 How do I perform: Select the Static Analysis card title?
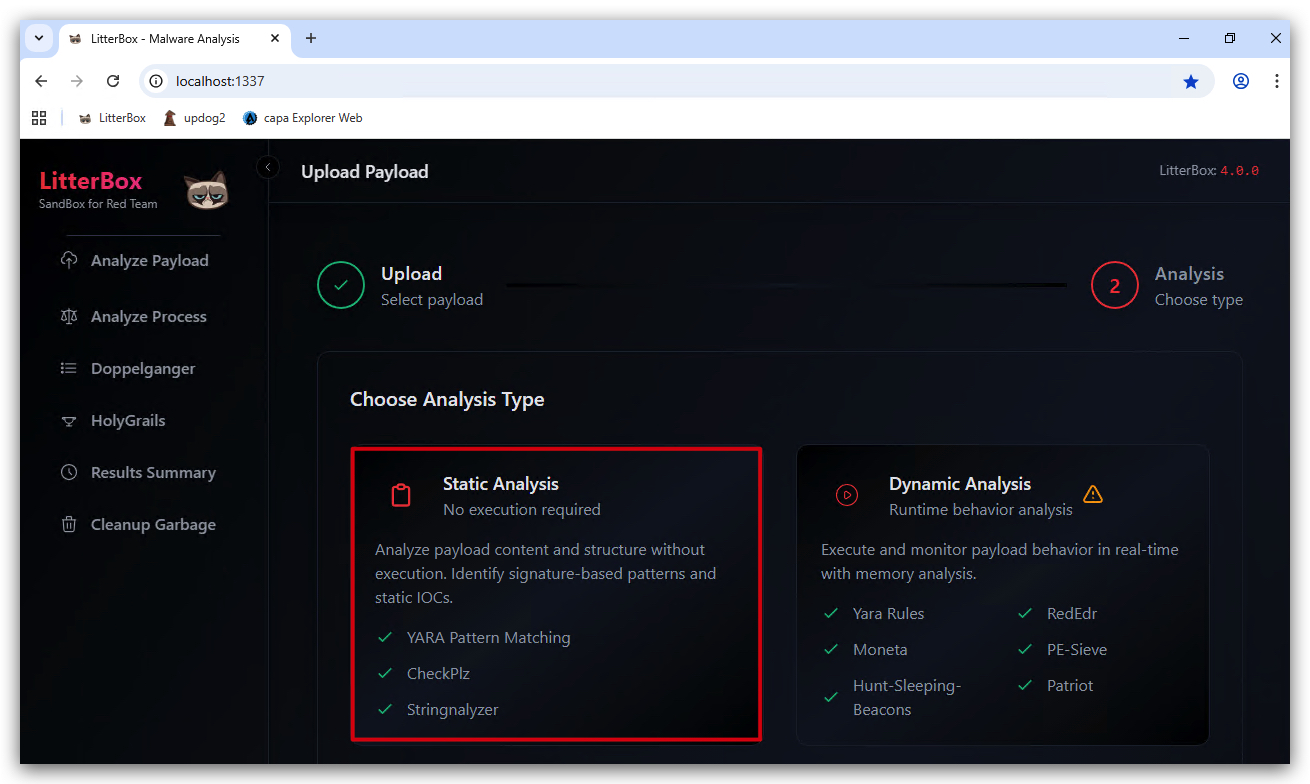[x=501, y=484]
